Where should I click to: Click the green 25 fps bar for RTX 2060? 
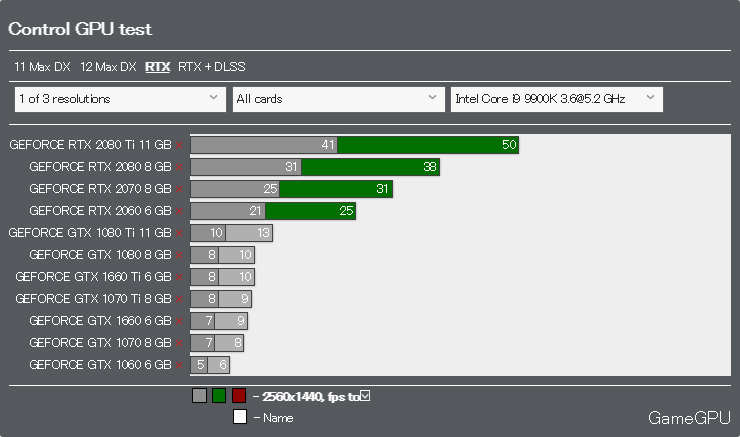(311, 211)
